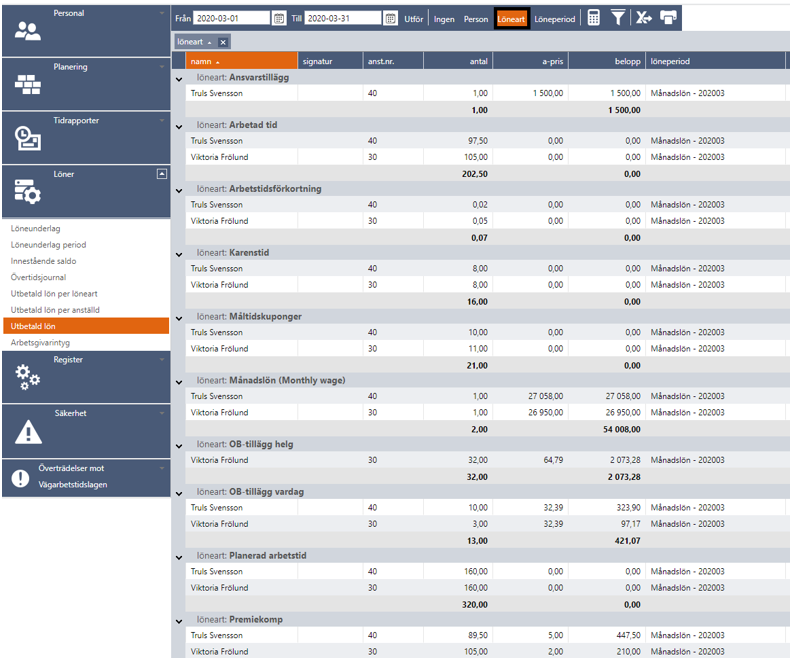Open the Personal module people icon
Image resolution: width=802 pixels, height=658 pixels.
[x=28, y=32]
